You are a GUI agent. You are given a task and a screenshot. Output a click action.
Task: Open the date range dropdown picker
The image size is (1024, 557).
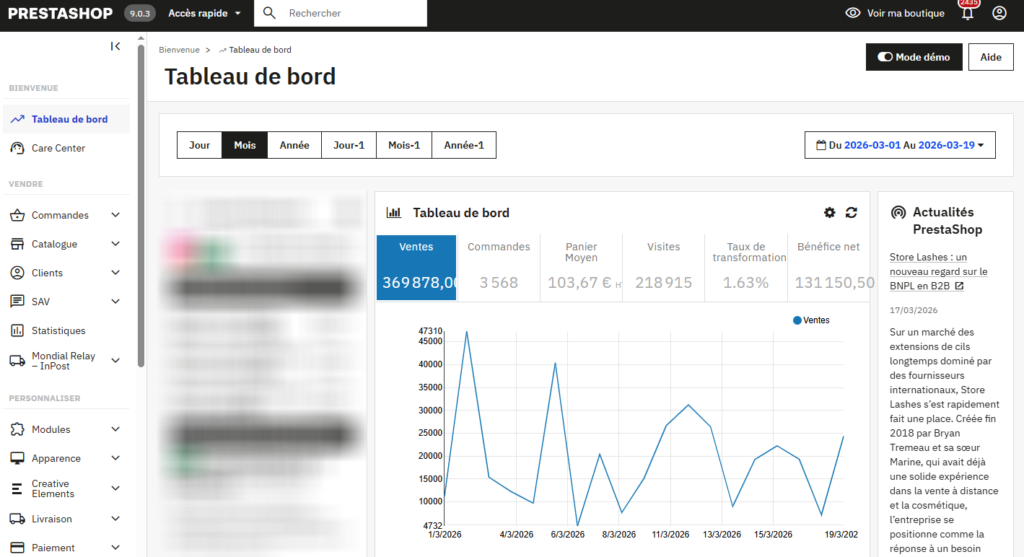click(x=900, y=145)
